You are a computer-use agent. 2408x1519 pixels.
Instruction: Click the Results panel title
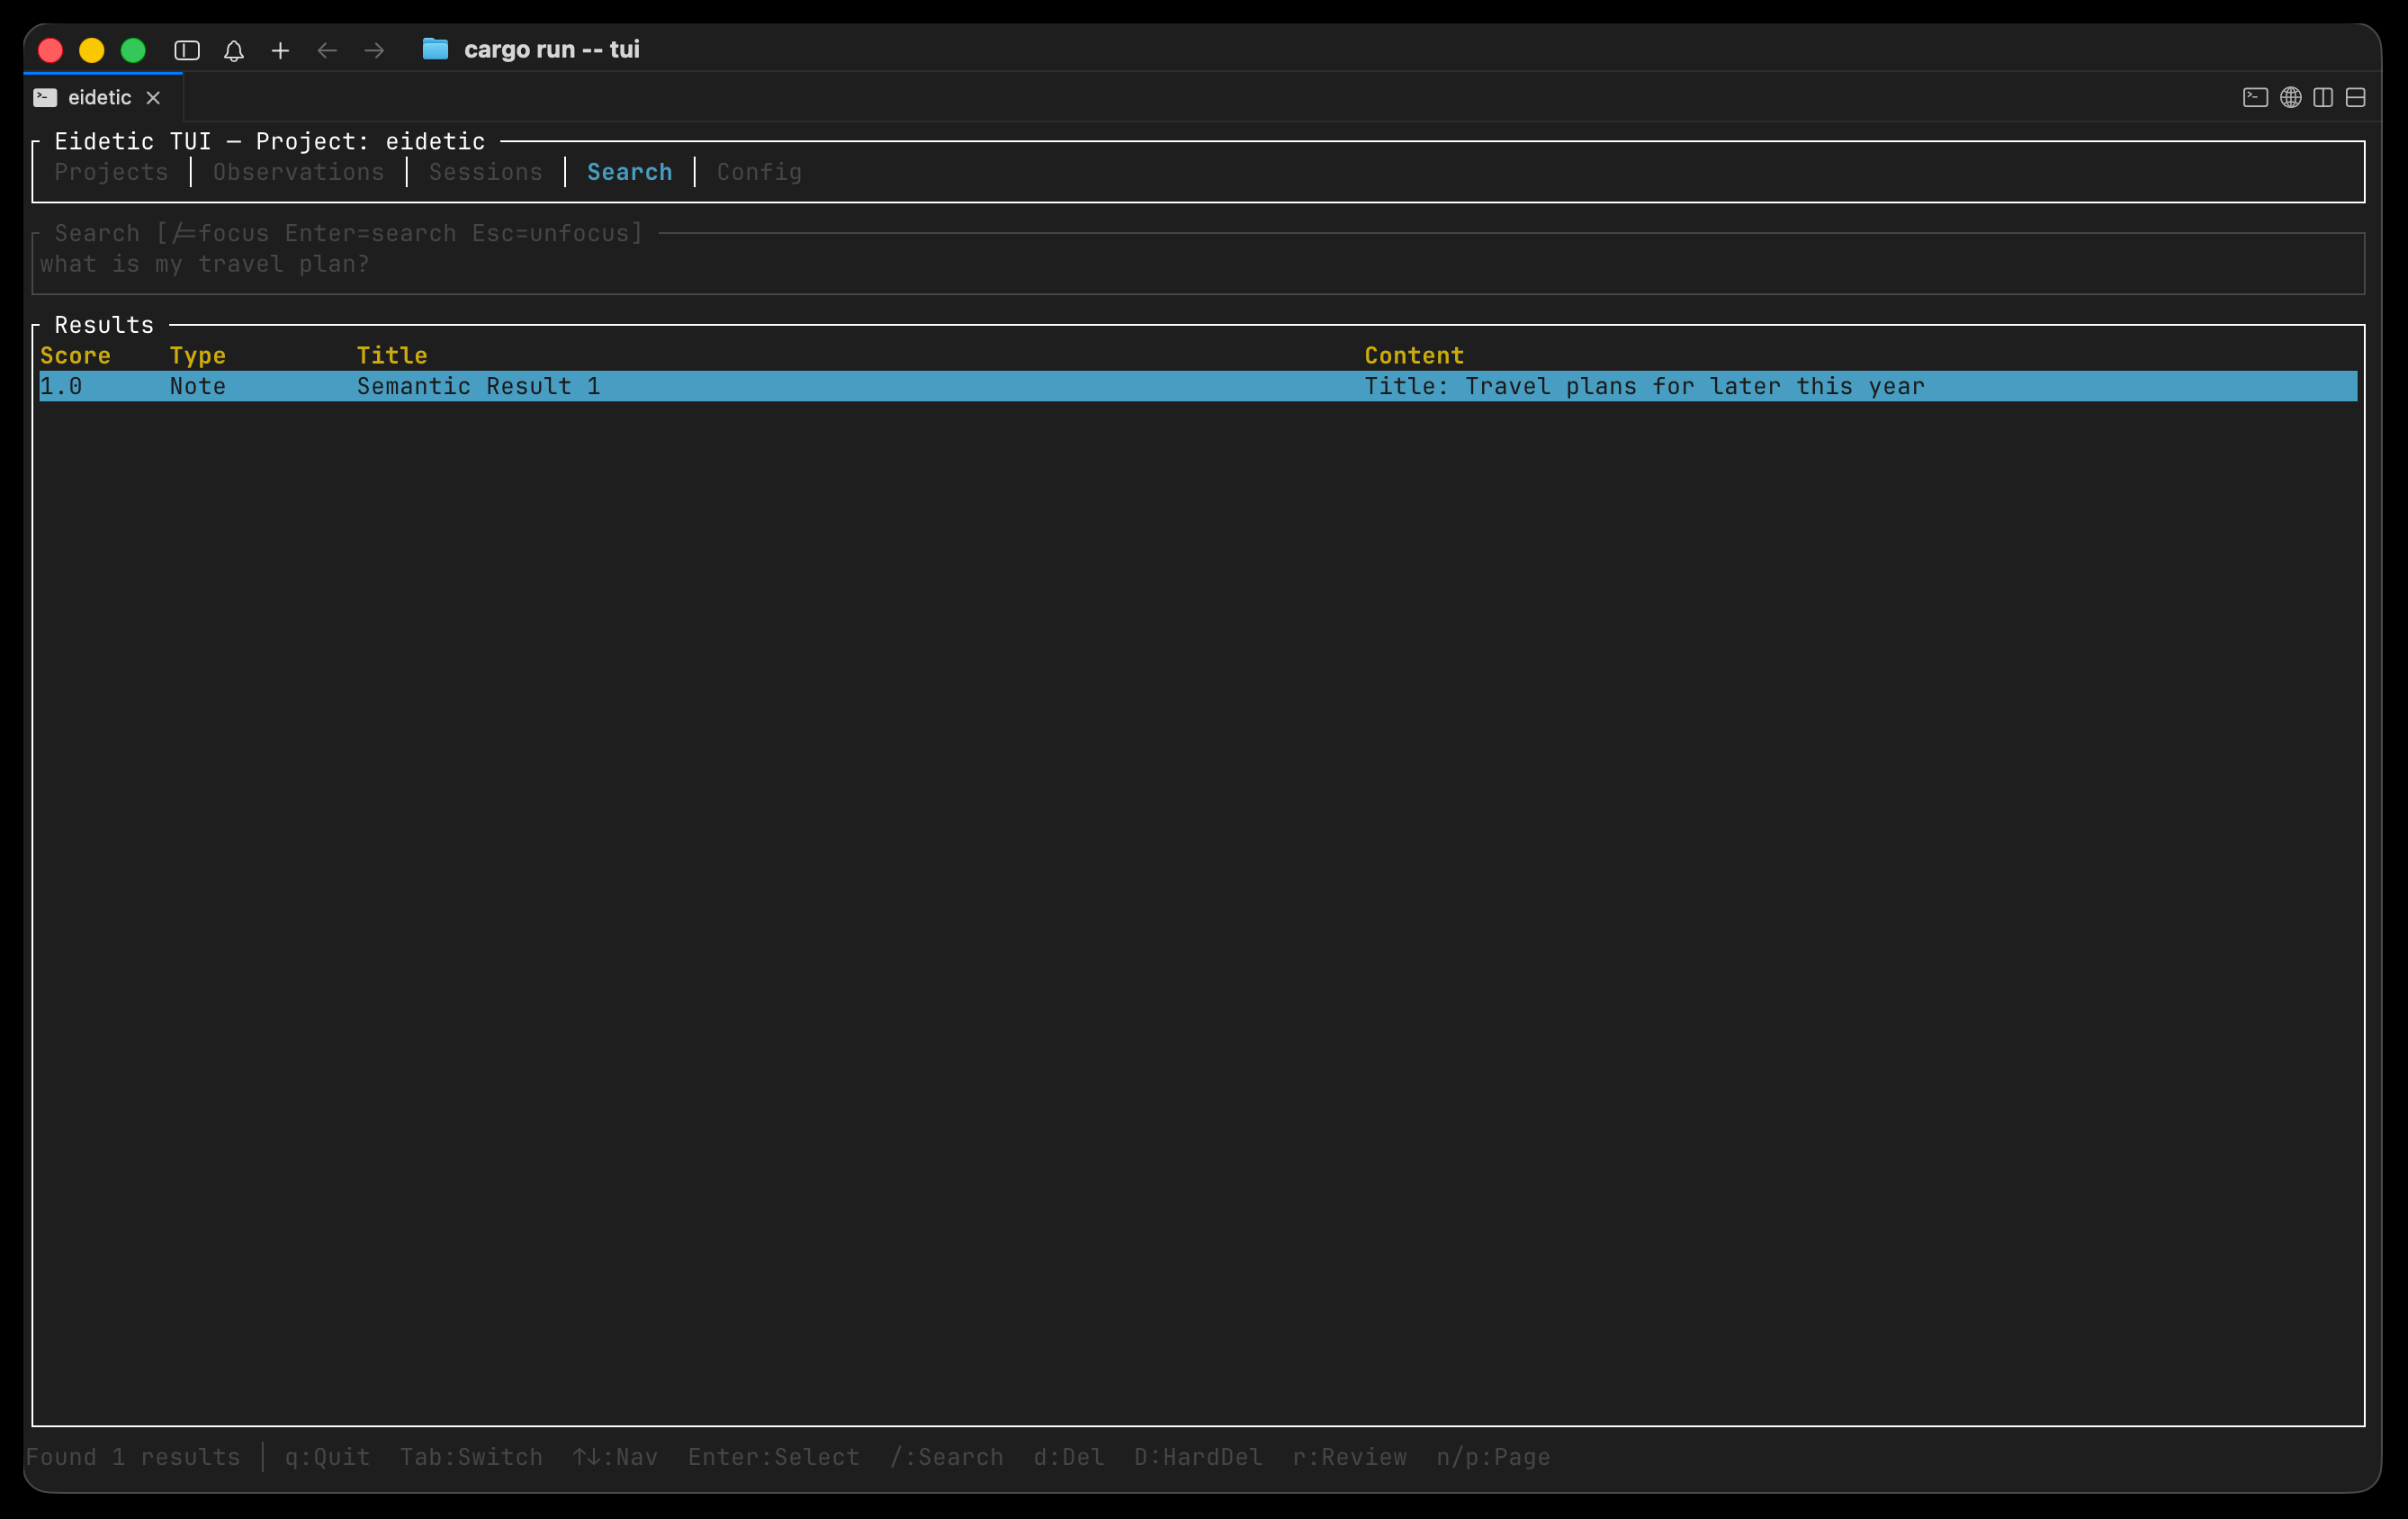pos(105,325)
